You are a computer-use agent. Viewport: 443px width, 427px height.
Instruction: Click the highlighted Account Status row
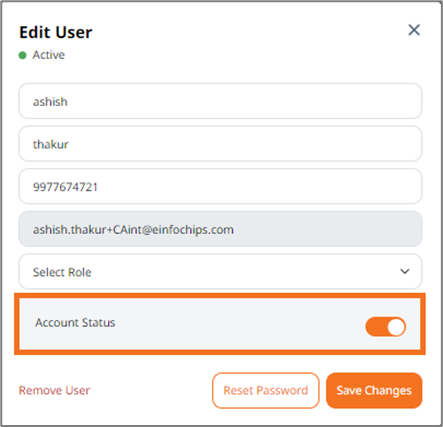point(220,324)
